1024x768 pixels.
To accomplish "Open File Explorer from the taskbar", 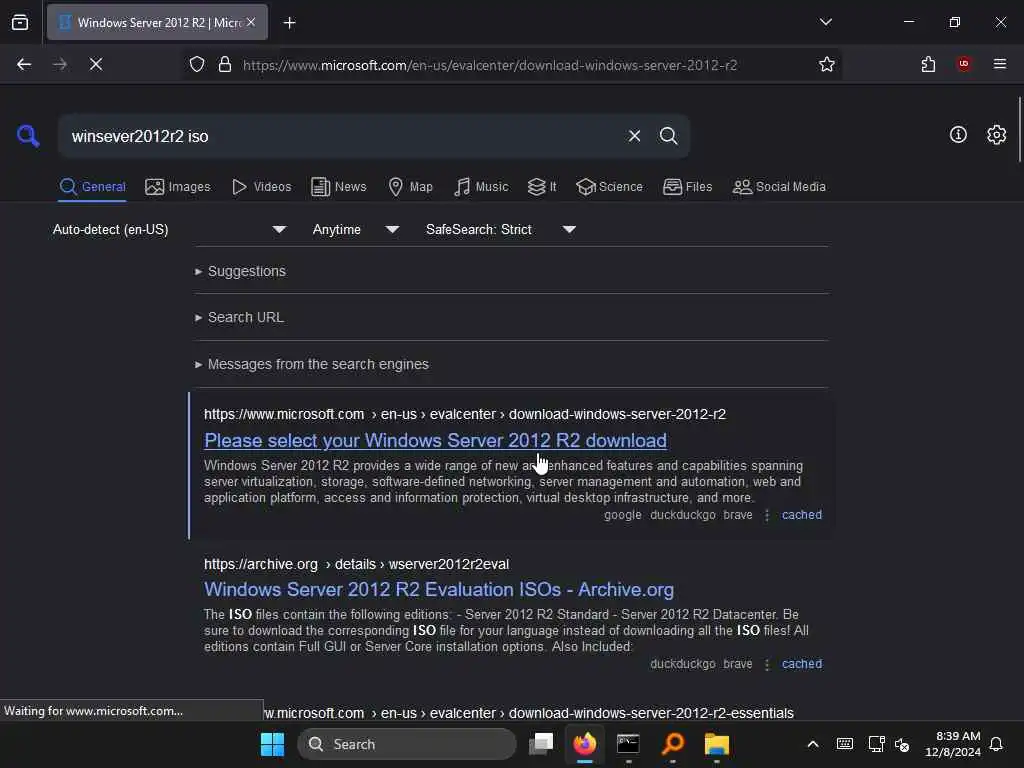I will pos(716,744).
